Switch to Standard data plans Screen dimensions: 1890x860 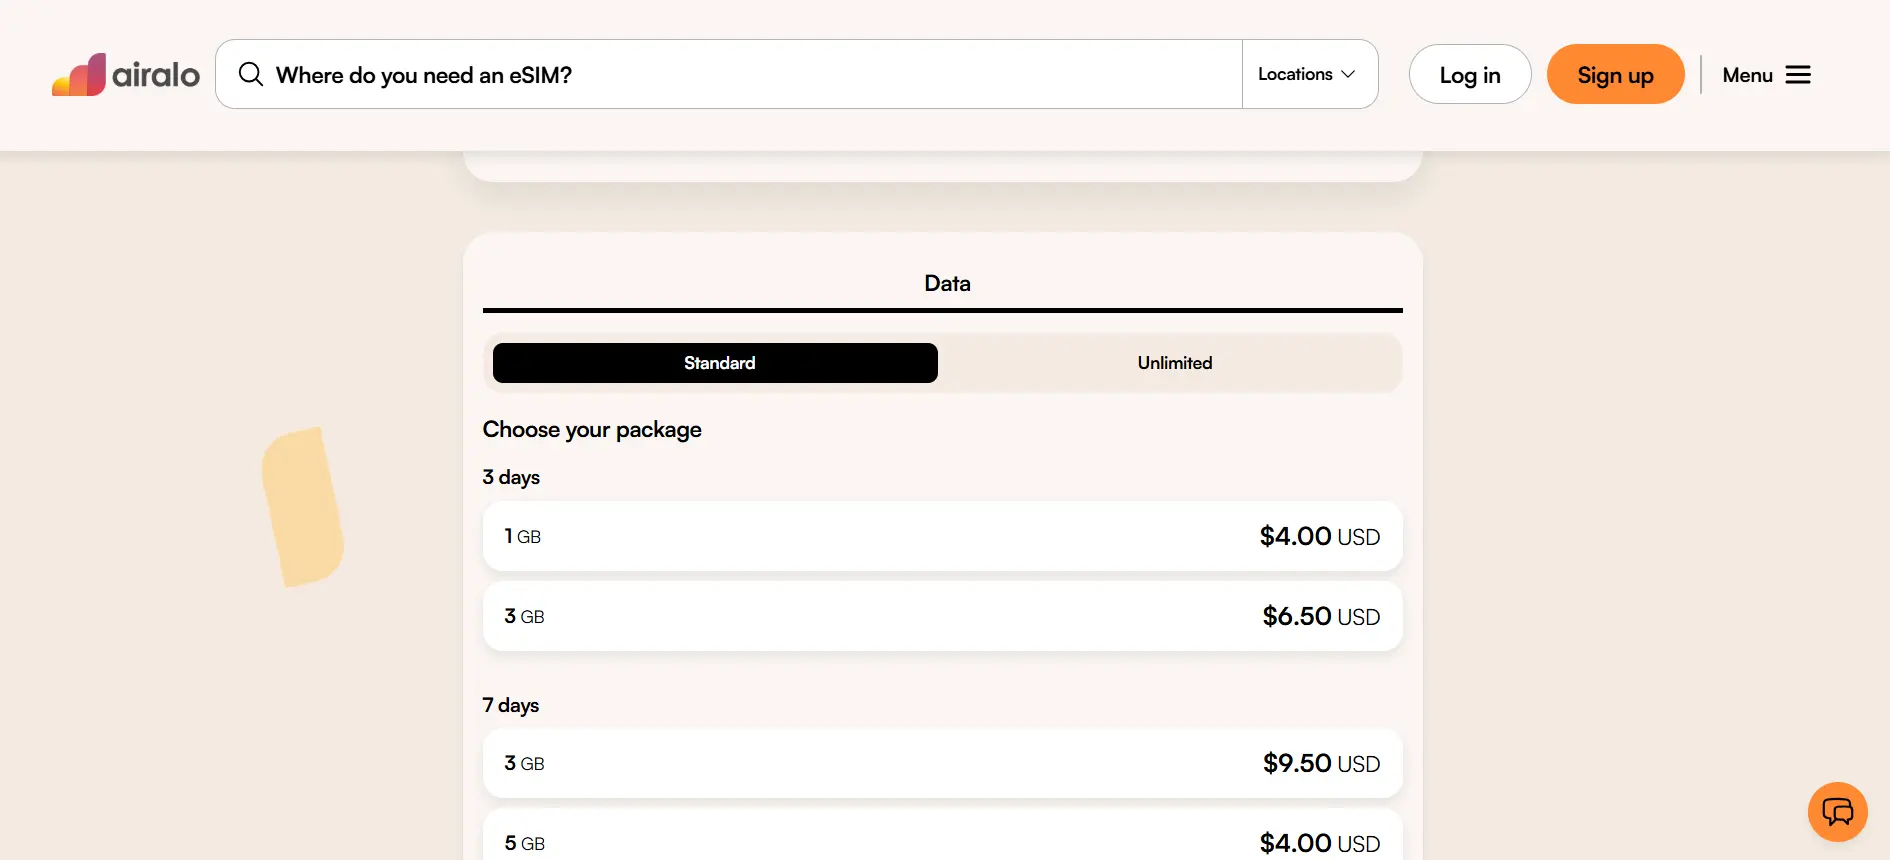pyautogui.click(x=715, y=363)
